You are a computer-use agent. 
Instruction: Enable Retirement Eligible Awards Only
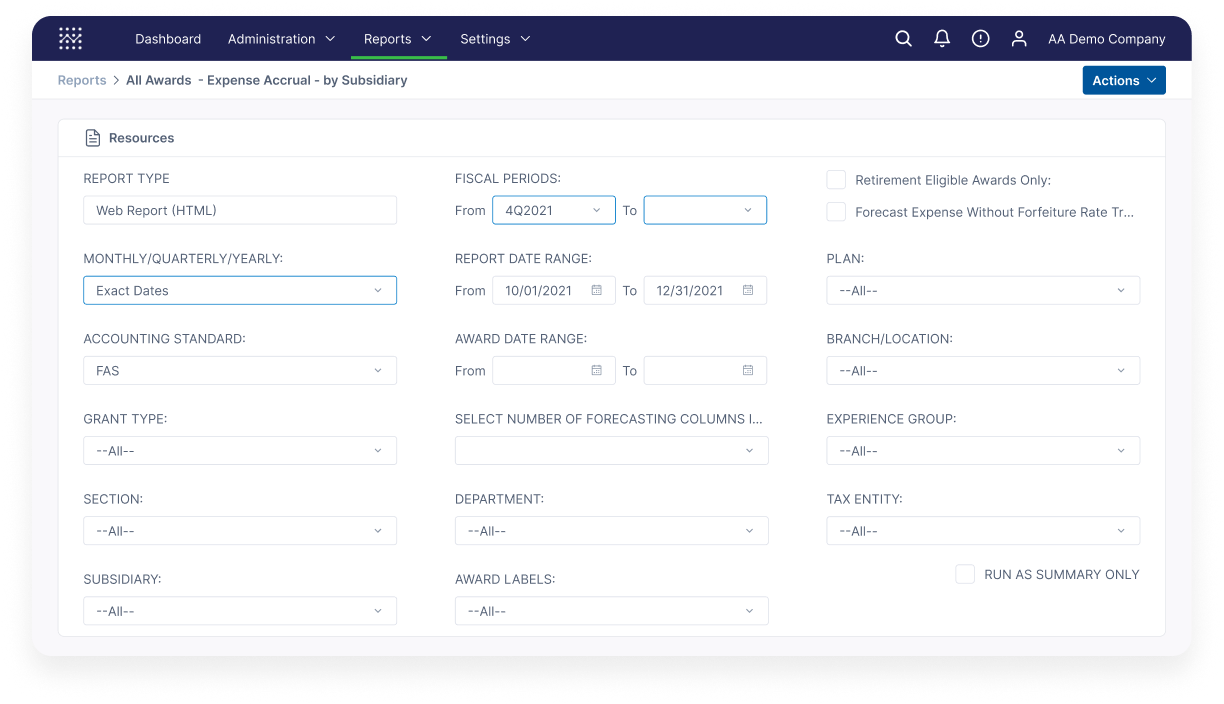point(836,180)
